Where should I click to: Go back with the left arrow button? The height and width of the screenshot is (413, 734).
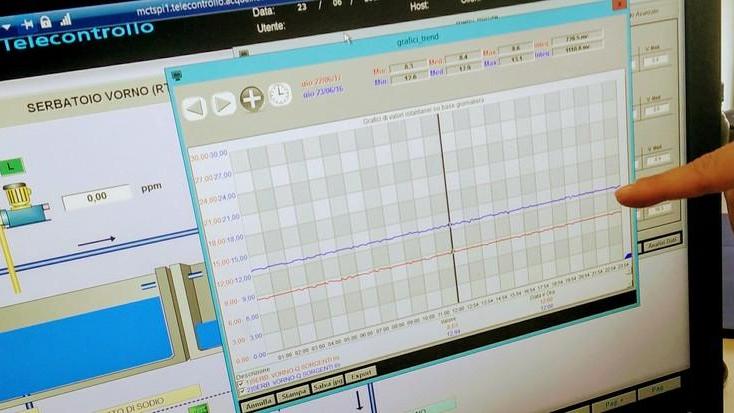tap(194, 108)
